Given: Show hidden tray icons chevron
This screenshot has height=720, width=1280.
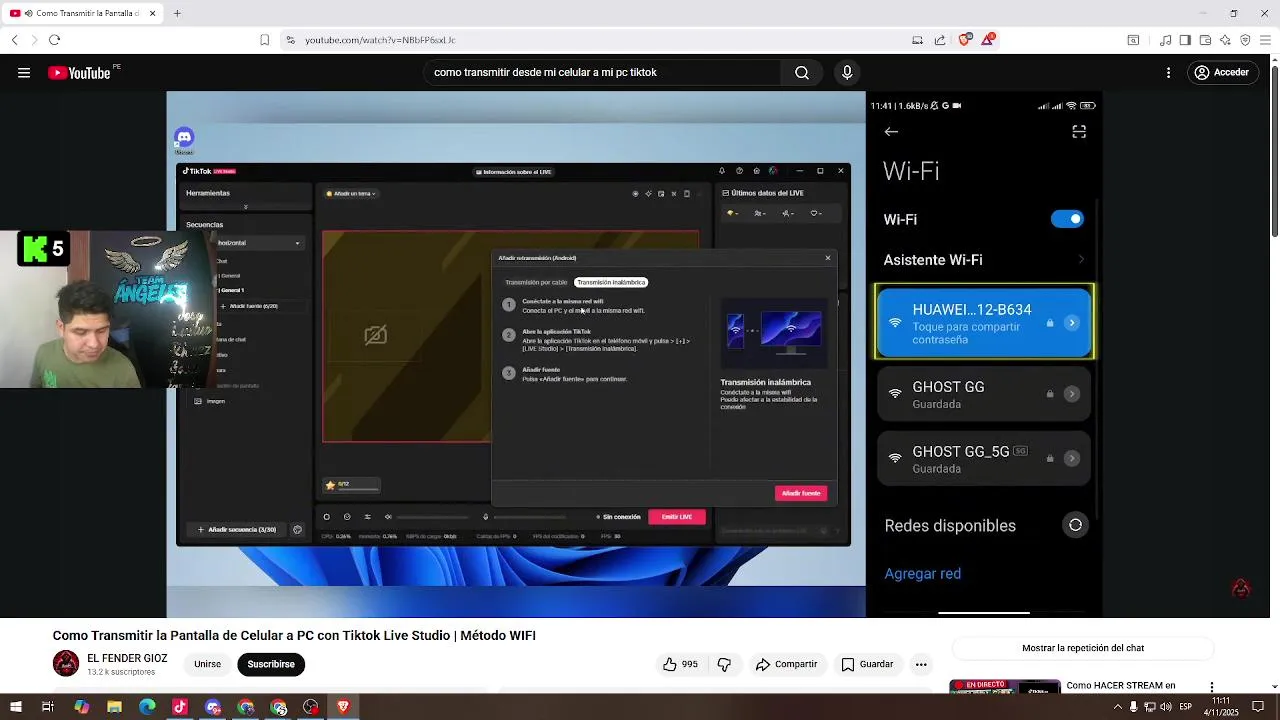Looking at the screenshot, I should (x=1118, y=707).
